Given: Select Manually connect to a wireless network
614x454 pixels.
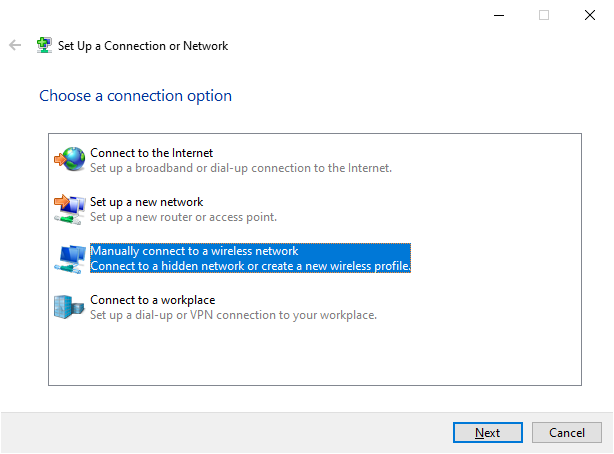Looking at the screenshot, I should coord(194,251).
